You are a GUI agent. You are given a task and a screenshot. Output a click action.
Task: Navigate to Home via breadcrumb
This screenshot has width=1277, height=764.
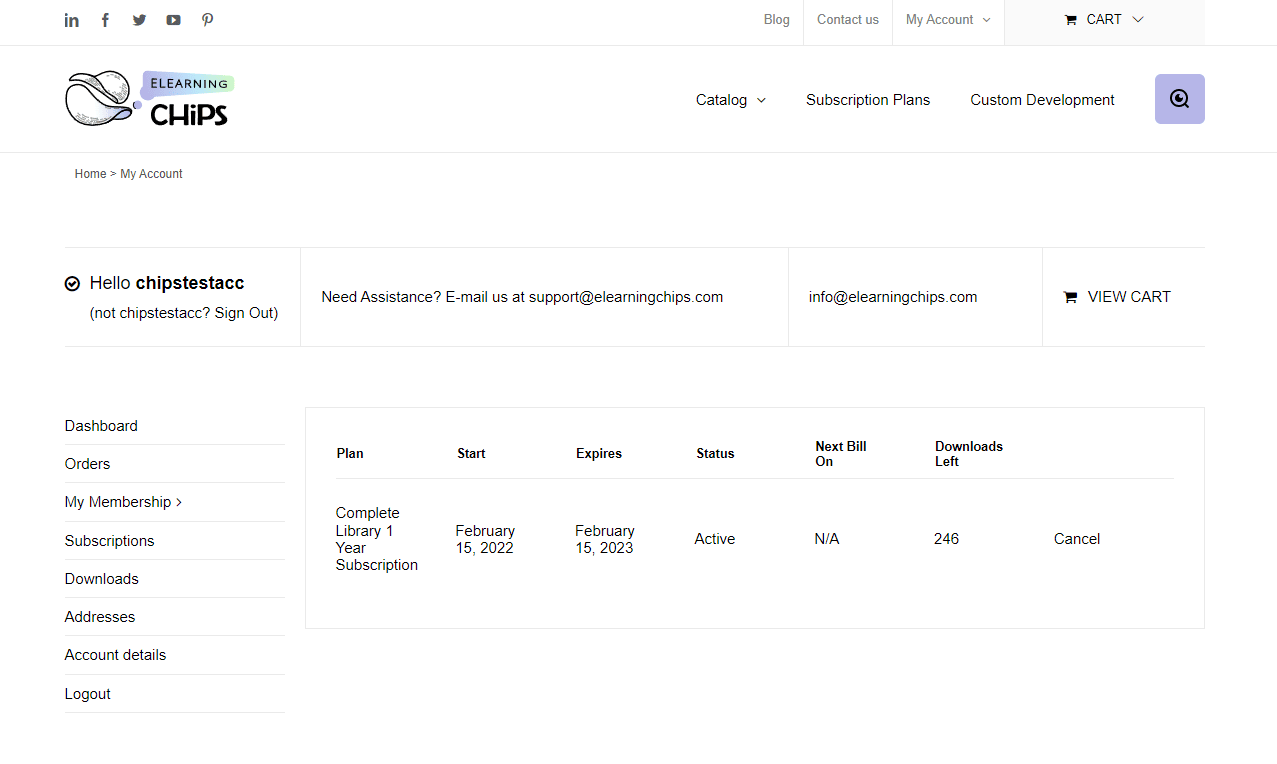90,174
